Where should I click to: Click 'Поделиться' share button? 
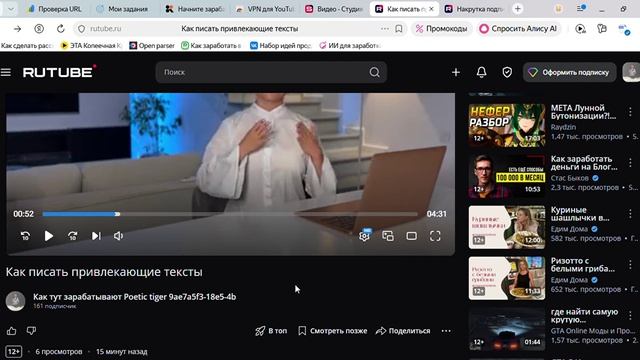403,331
